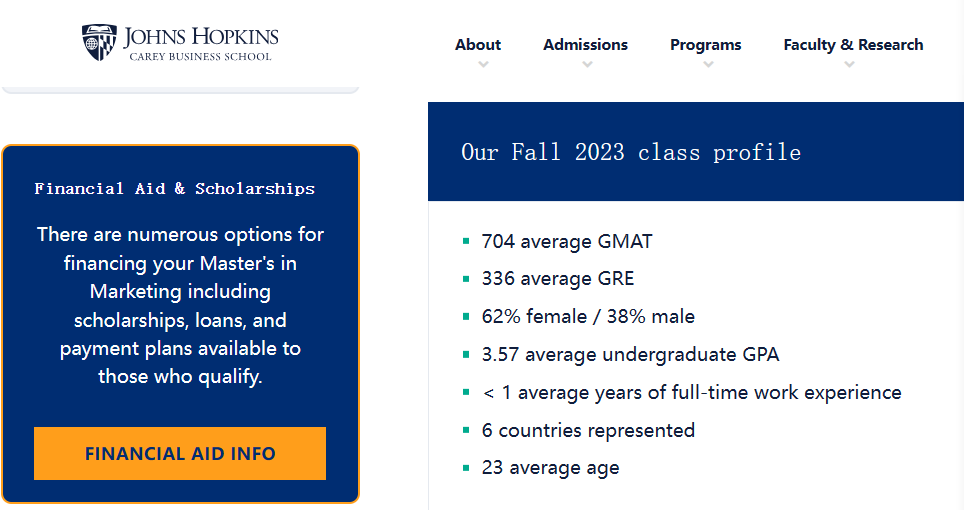This screenshot has width=964, height=510.
Task: Click the 3.57 average undergraduate GPA line
Action: (629, 355)
